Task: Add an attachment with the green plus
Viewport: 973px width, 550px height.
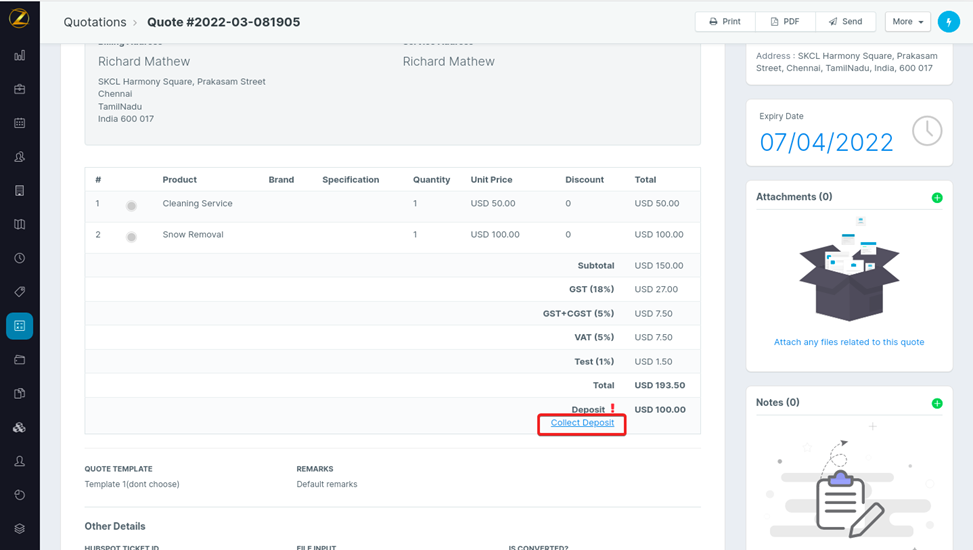Action: [x=937, y=198]
